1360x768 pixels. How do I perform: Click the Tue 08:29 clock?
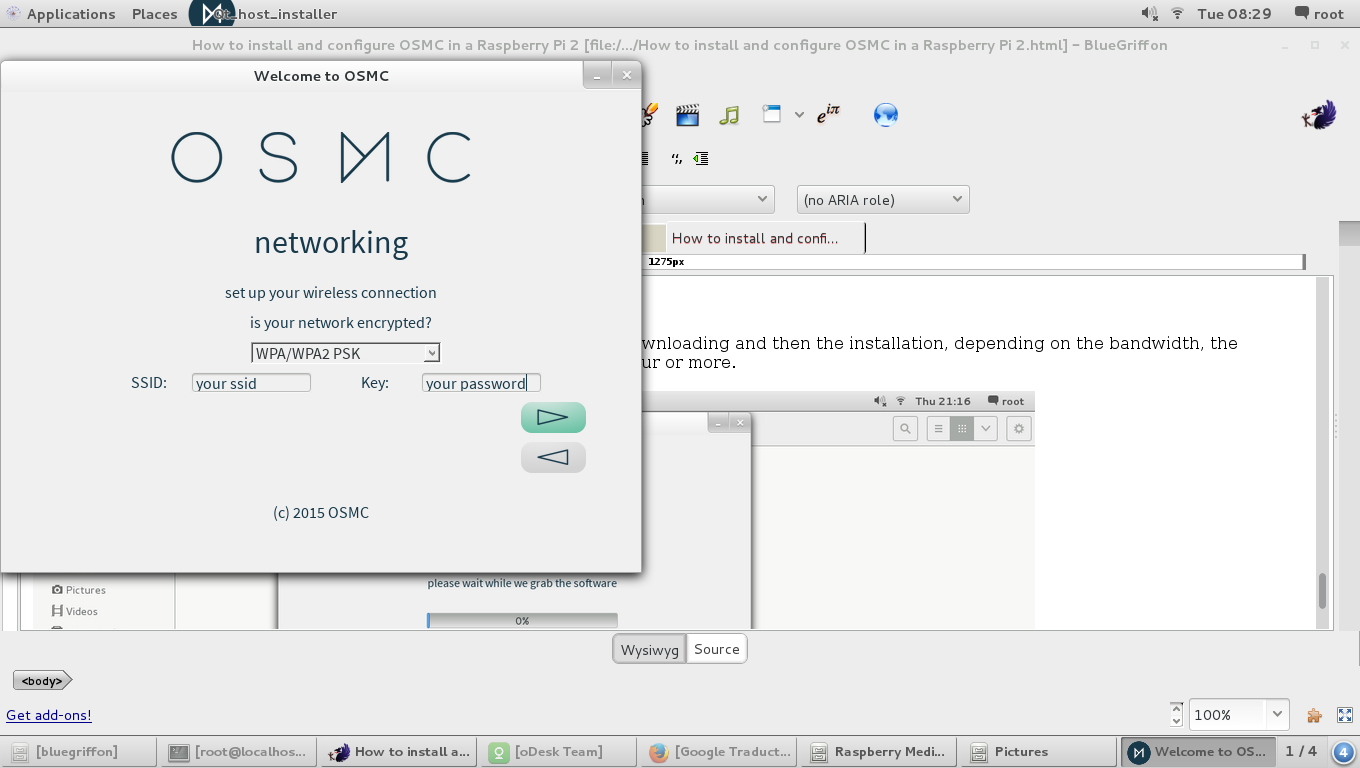click(x=1234, y=14)
